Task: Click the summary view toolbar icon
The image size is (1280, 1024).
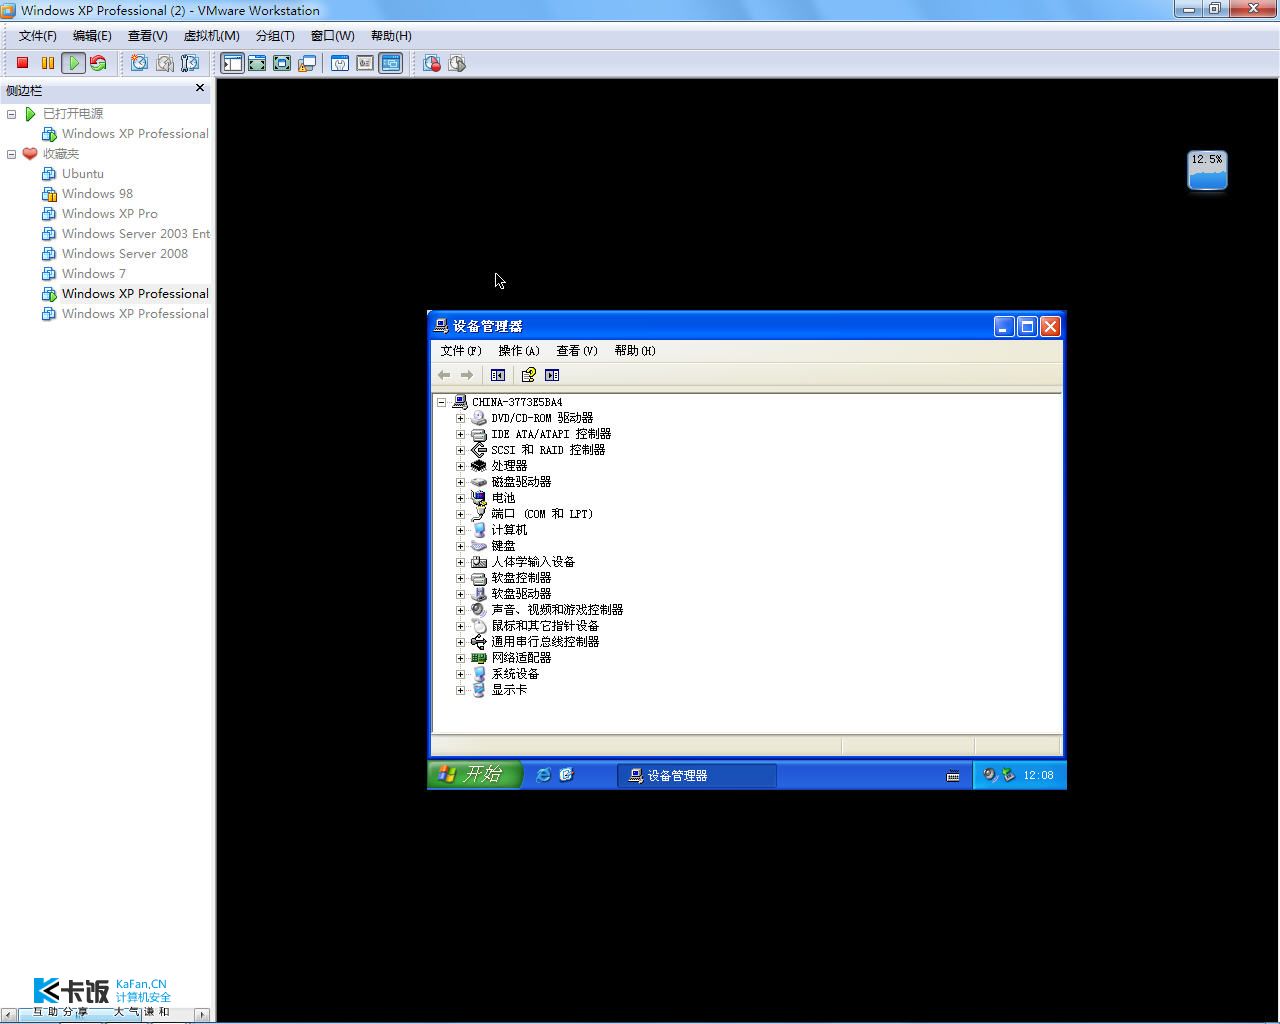Action: click(365, 63)
